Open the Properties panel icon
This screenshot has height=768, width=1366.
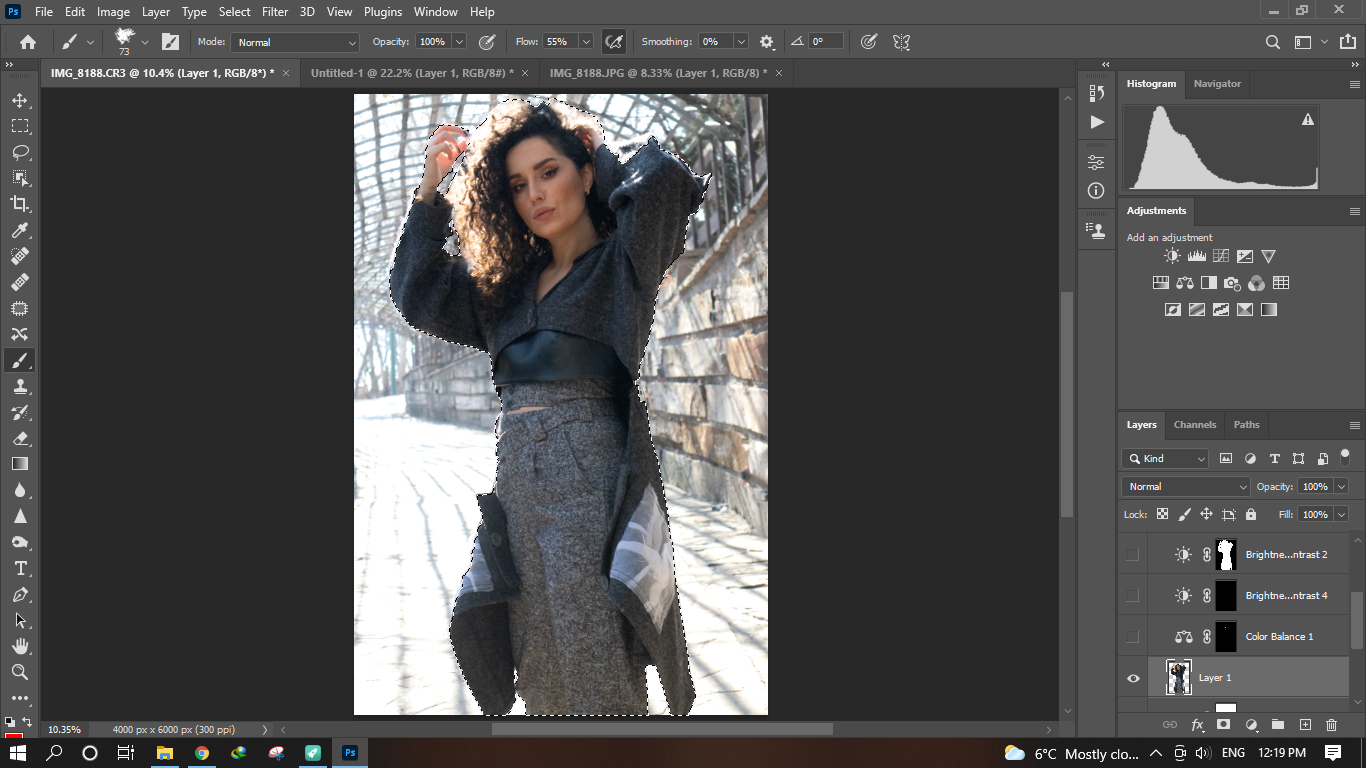pos(1097,162)
